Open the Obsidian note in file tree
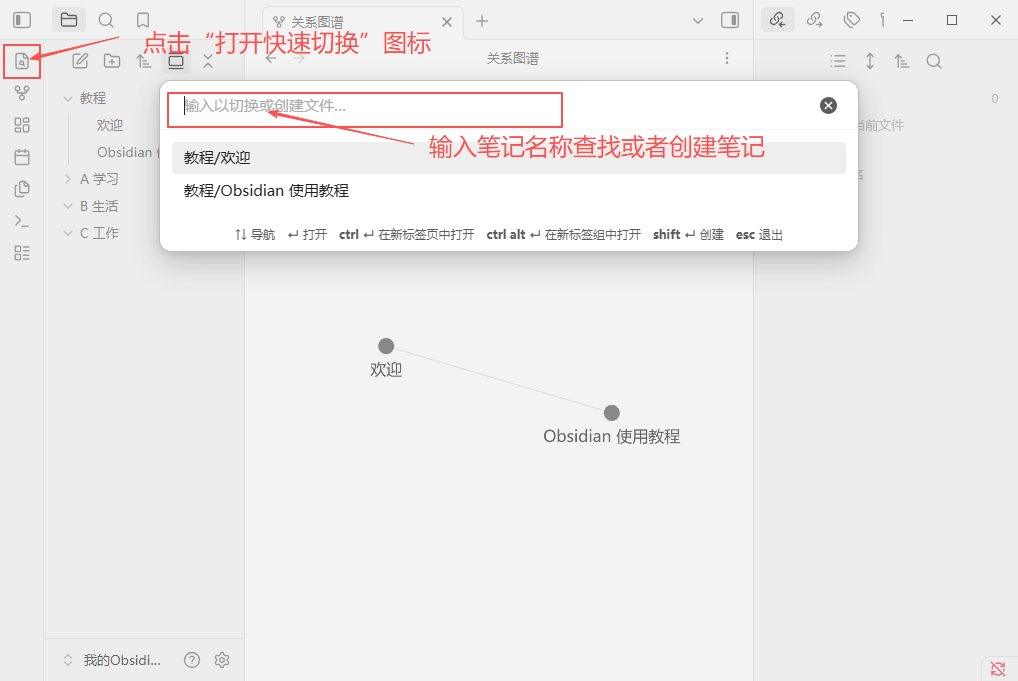The width and height of the screenshot is (1018, 681). coord(128,152)
